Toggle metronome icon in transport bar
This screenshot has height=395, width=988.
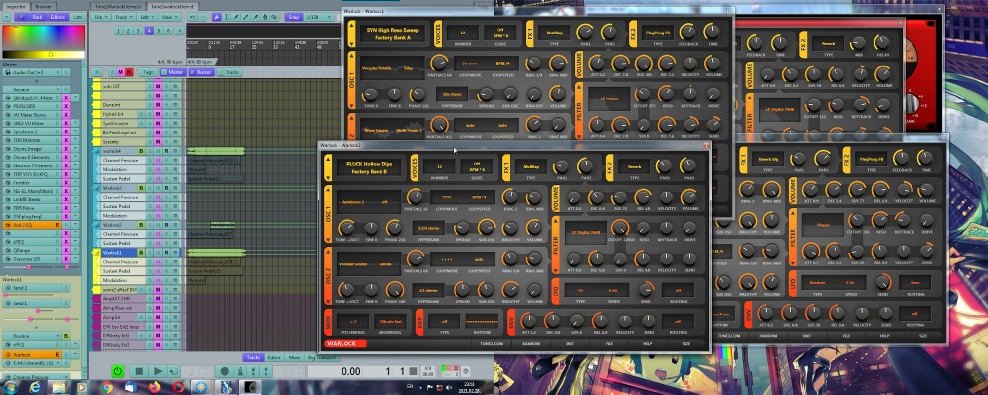click(240, 371)
